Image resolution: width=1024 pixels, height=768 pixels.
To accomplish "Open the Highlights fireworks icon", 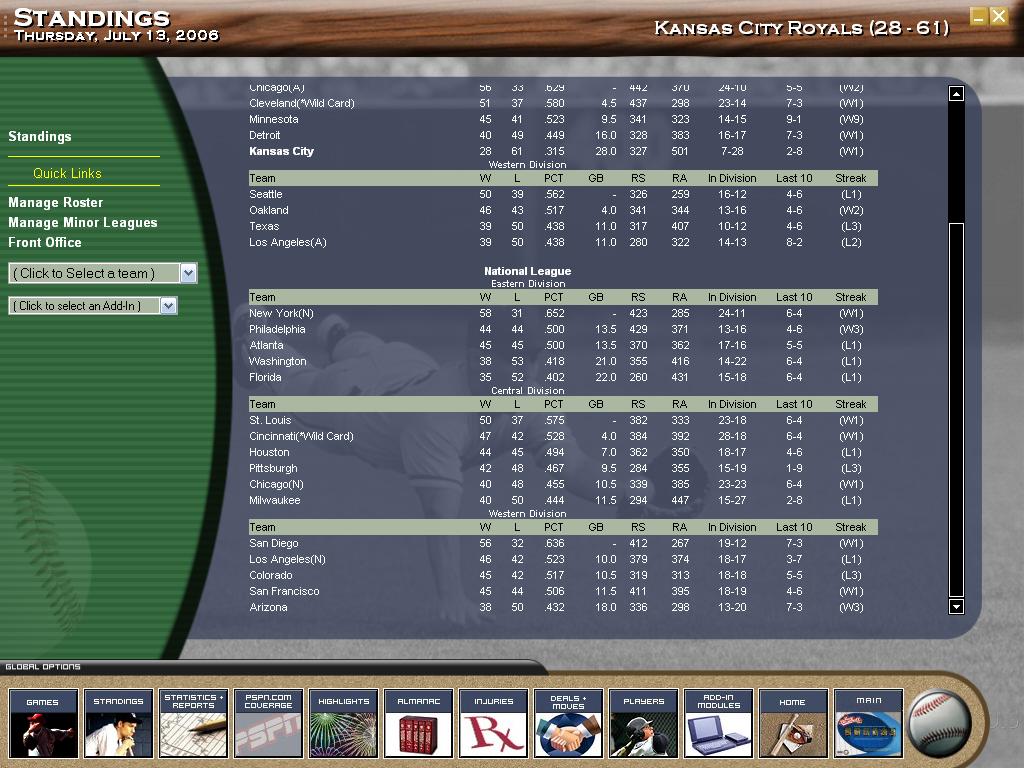I will click(x=344, y=723).
